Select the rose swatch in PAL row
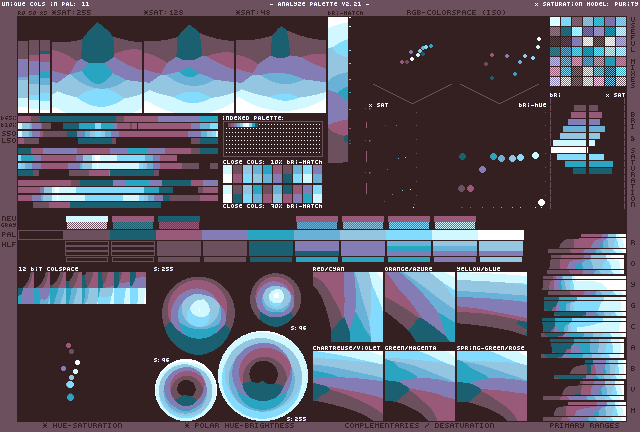The image size is (640, 432). [179, 235]
